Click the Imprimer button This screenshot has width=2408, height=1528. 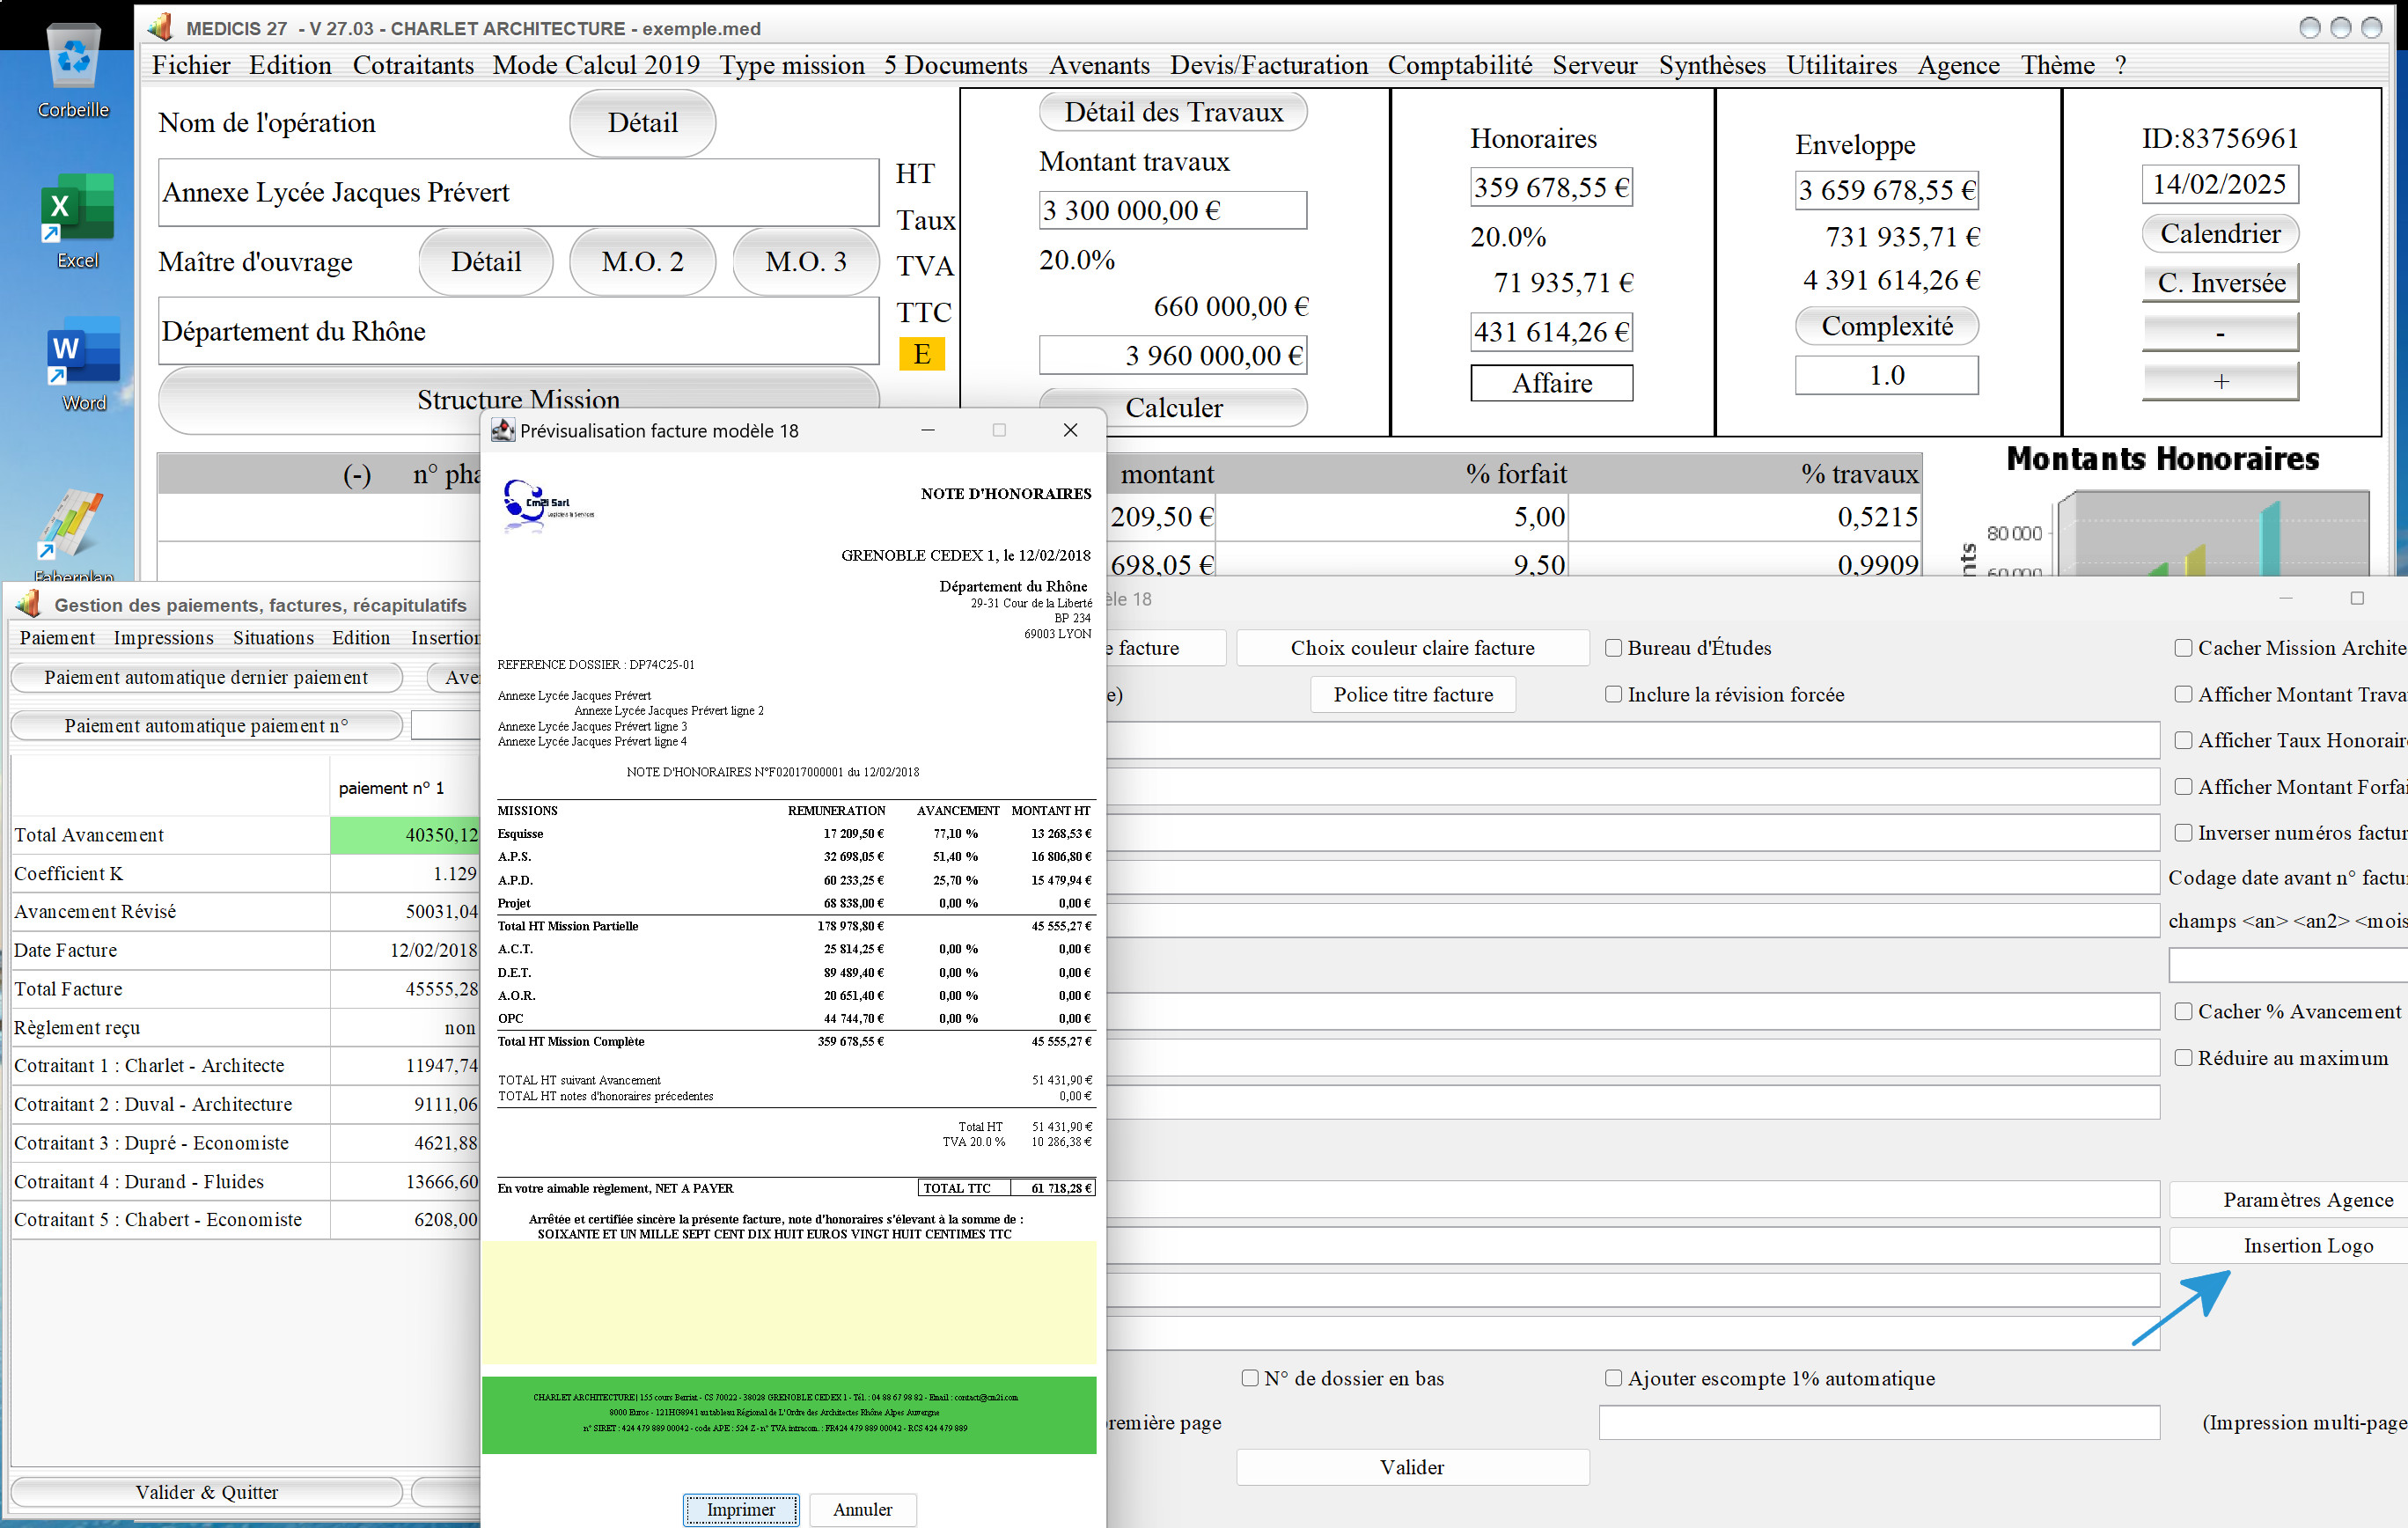pyautogui.click(x=740, y=1509)
